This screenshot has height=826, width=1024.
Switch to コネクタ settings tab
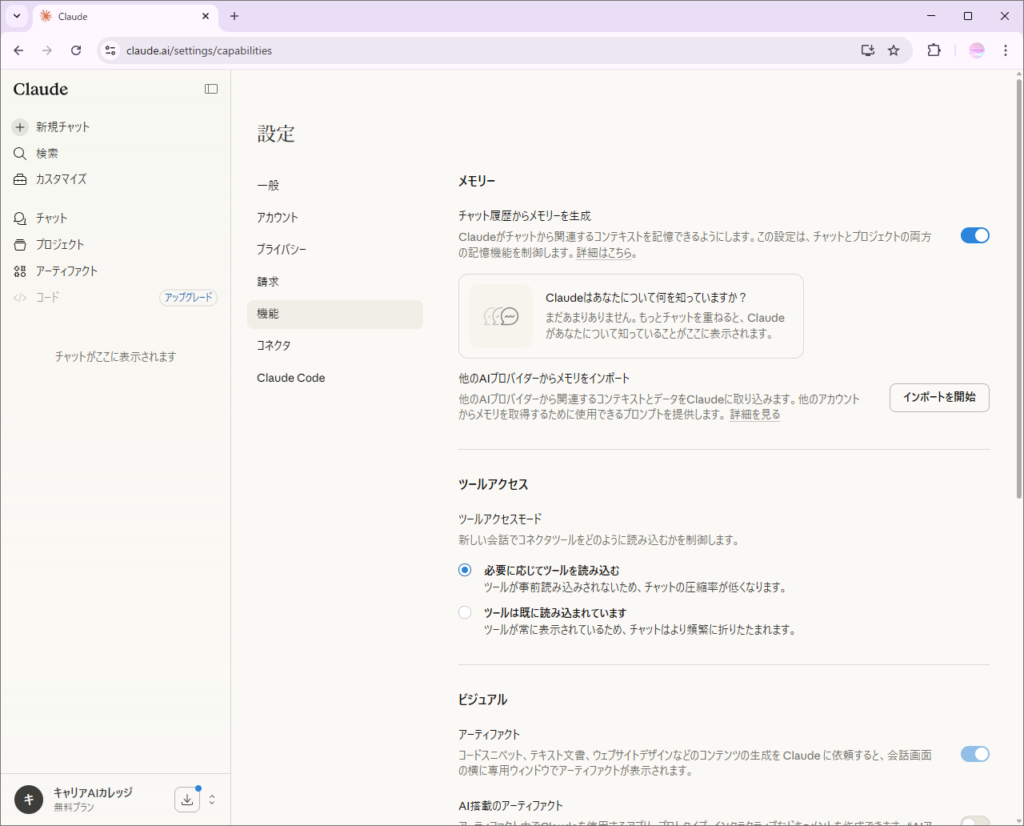tap(274, 345)
